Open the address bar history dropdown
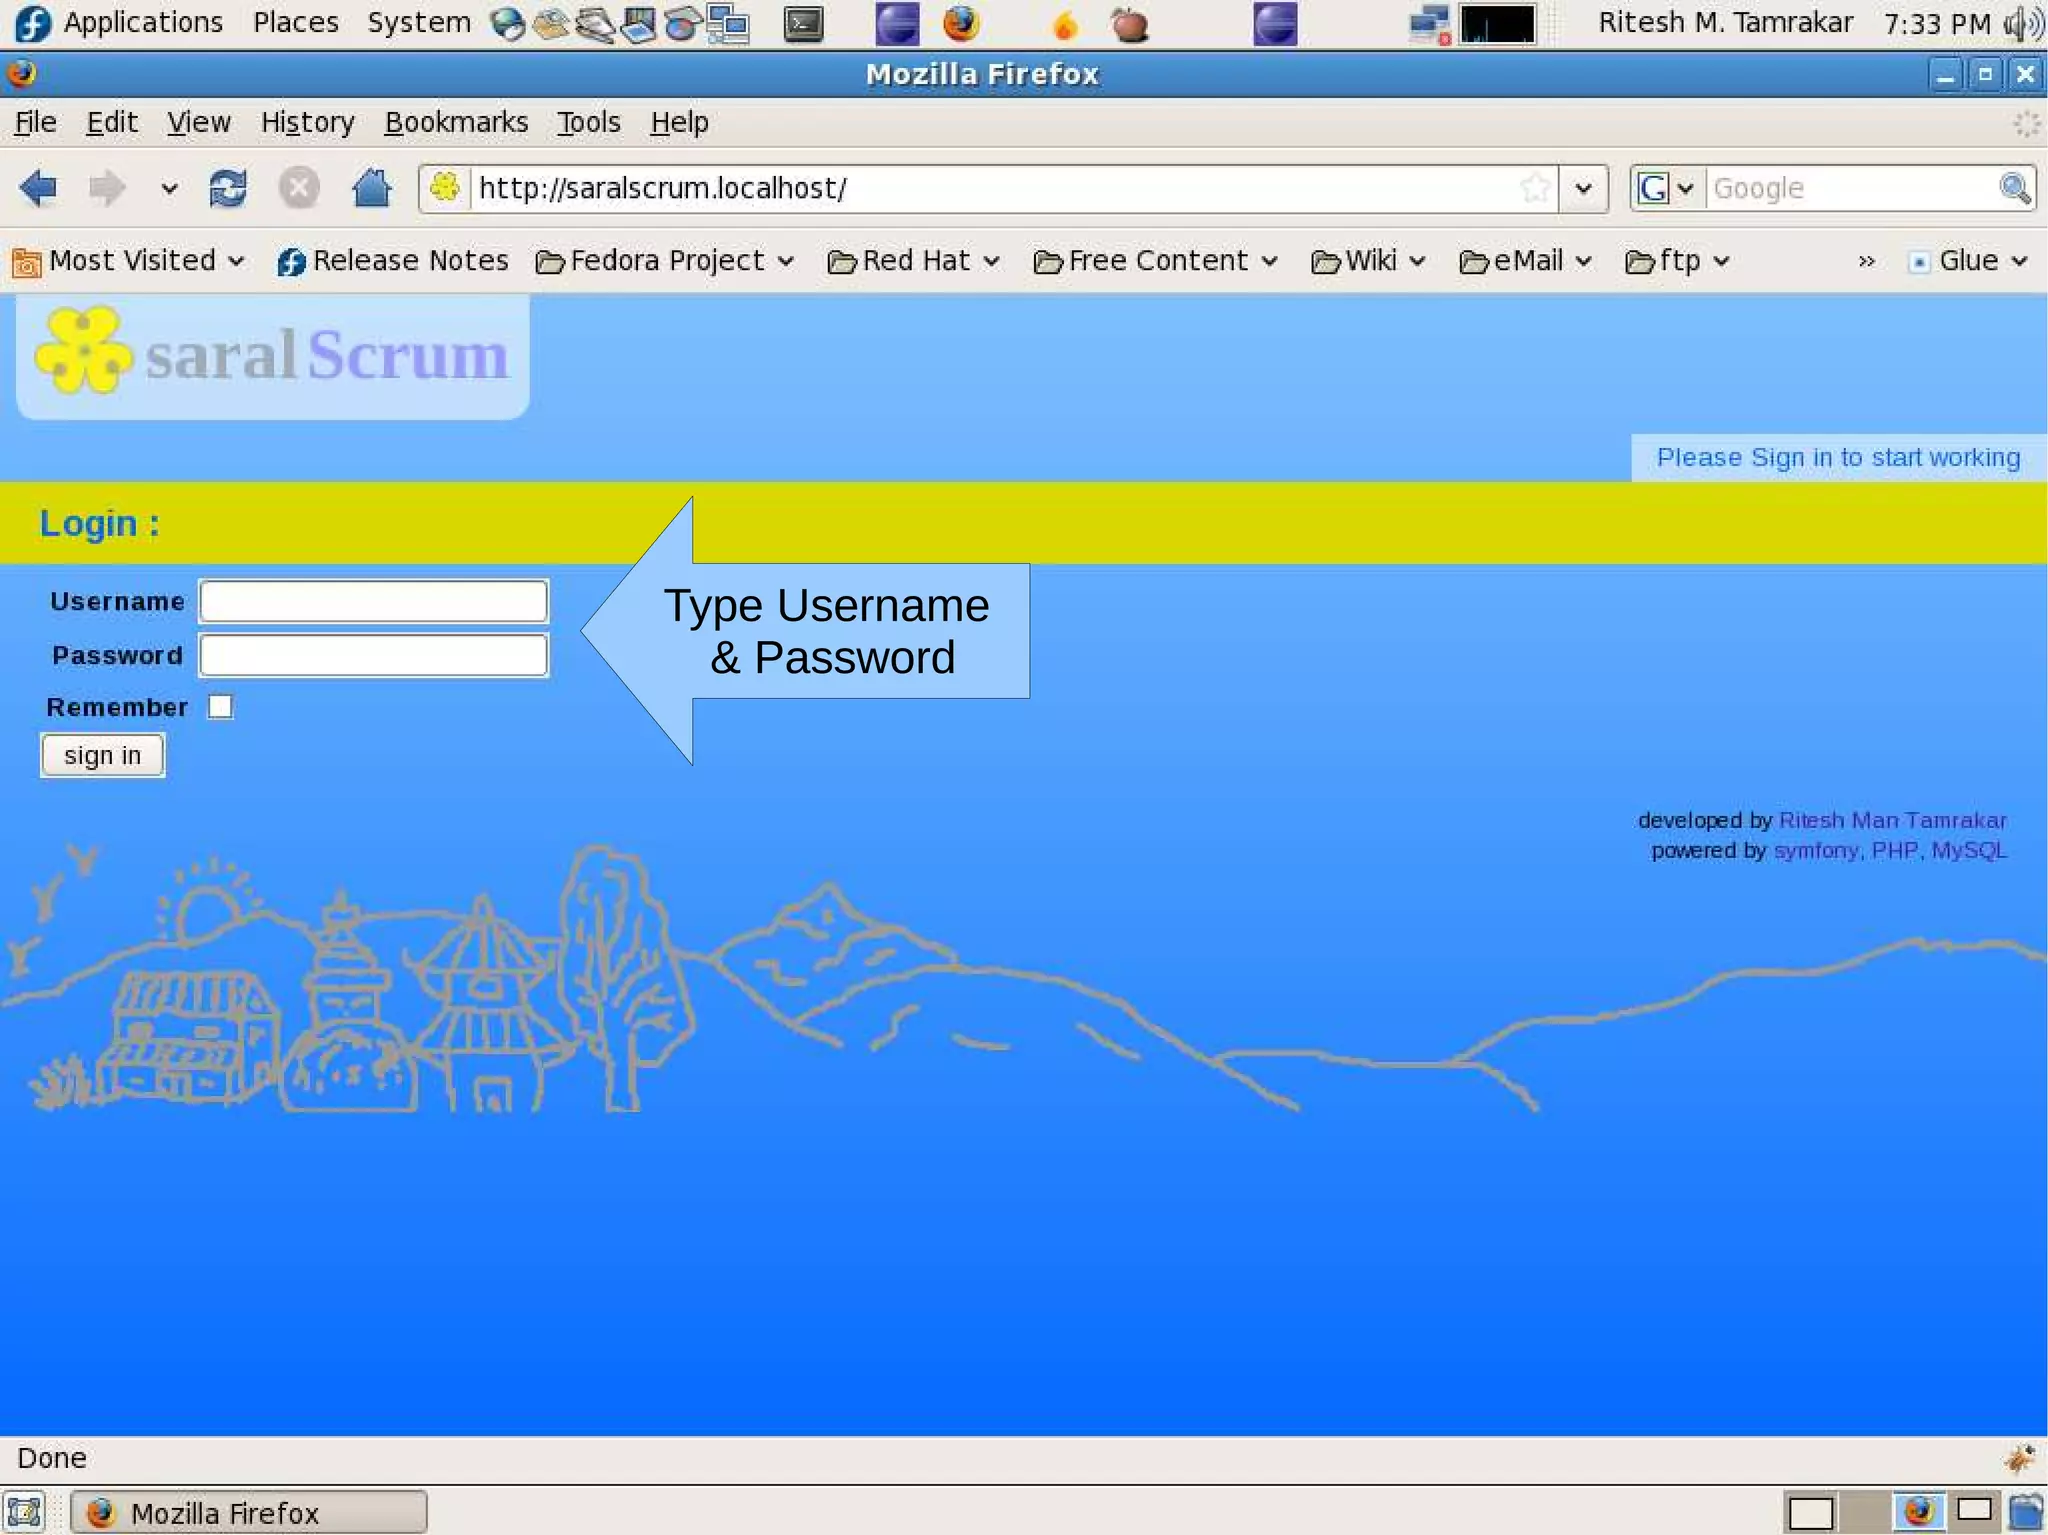This screenshot has width=2048, height=1535. (x=1583, y=188)
